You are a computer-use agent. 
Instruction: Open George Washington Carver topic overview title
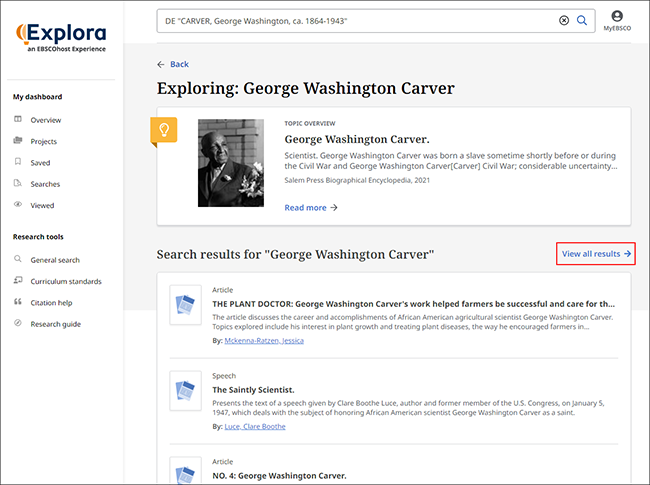(357, 139)
